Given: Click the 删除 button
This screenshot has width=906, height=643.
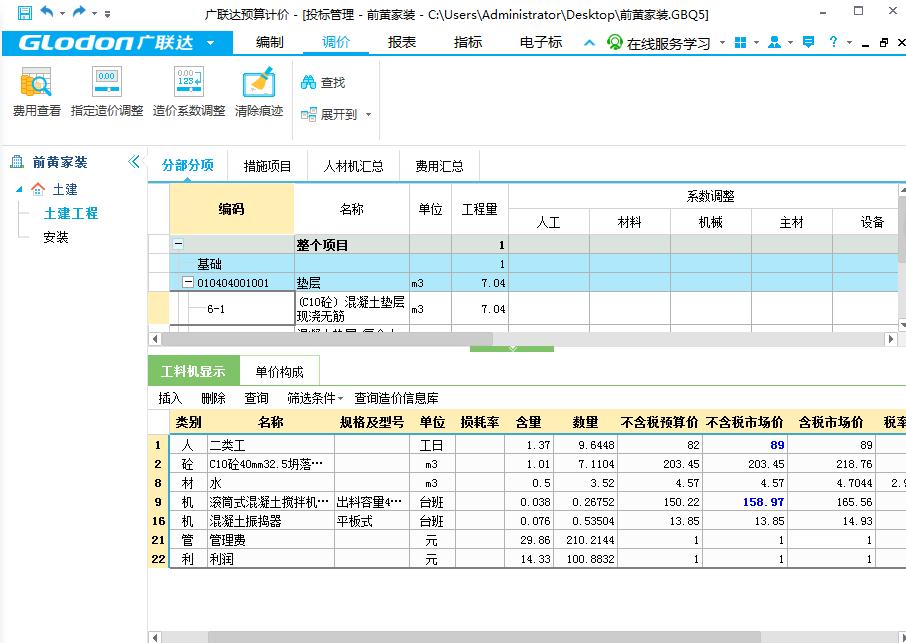Looking at the screenshot, I should (x=213, y=398).
